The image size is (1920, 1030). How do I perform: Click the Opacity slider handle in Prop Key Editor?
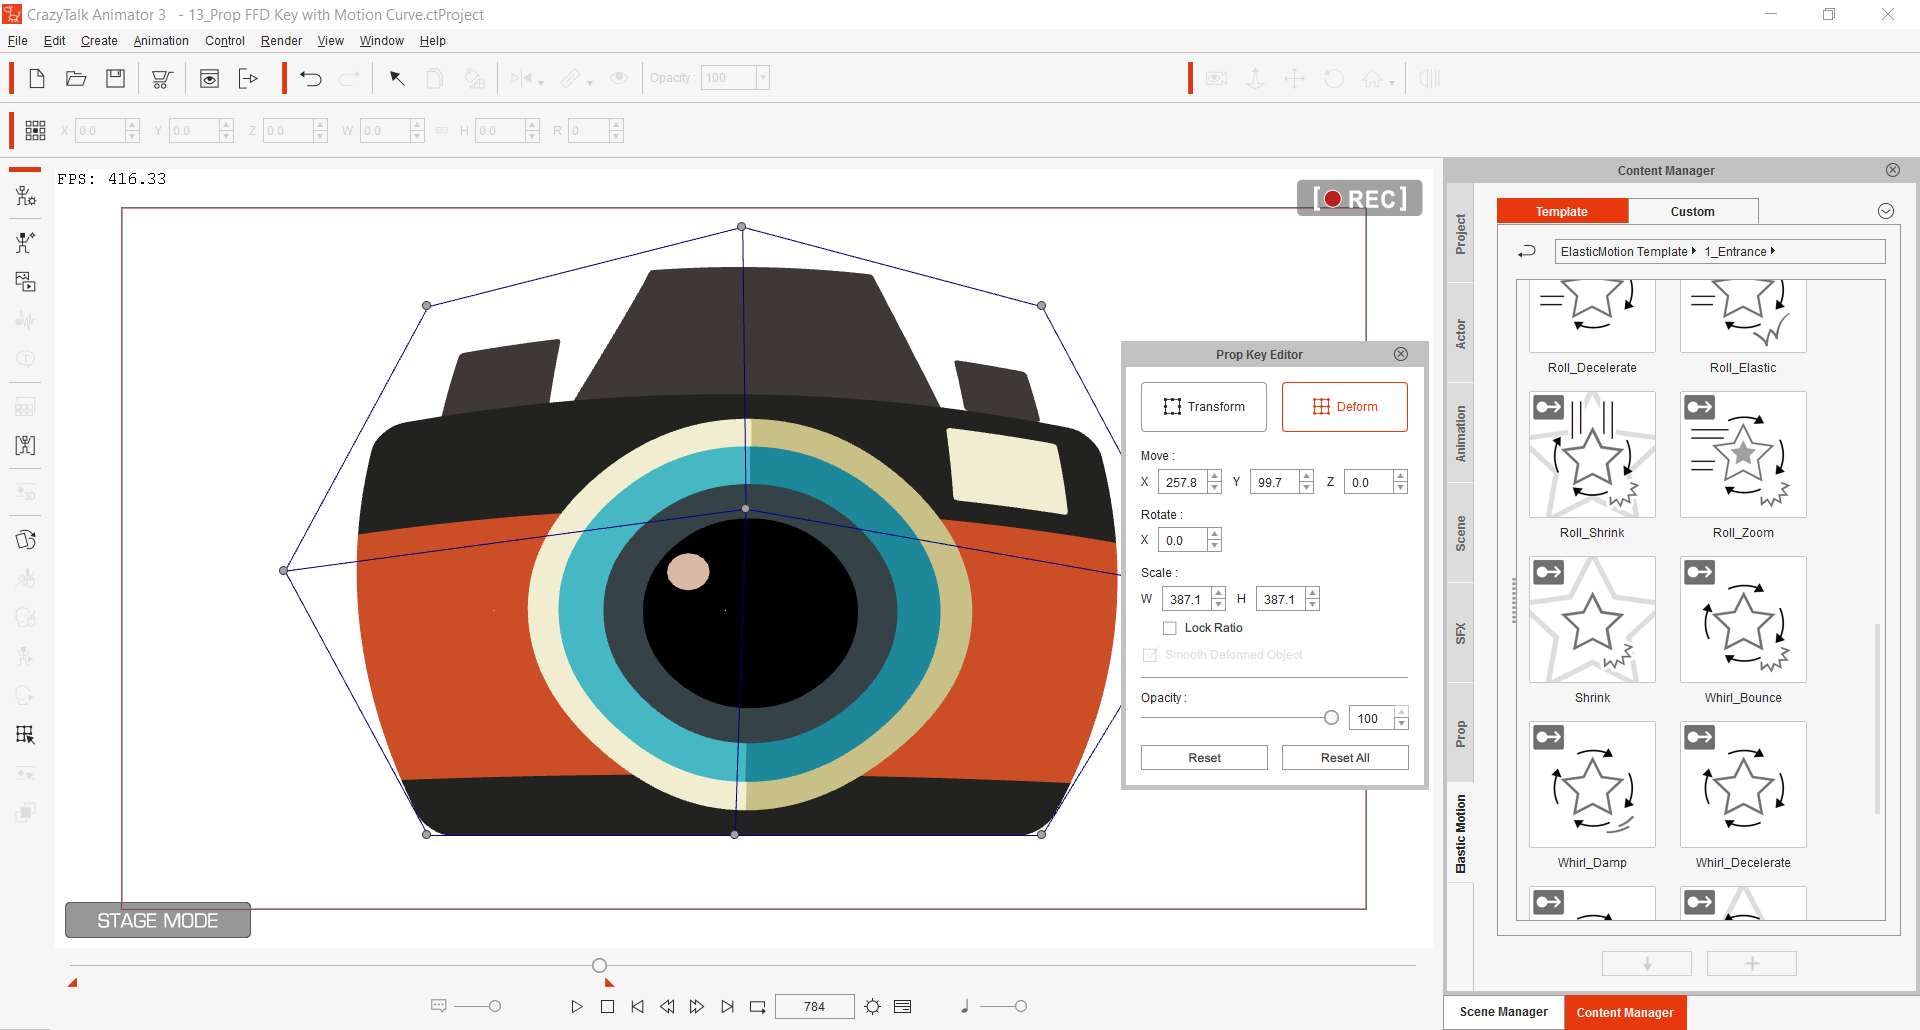(x=1331, y=718)
